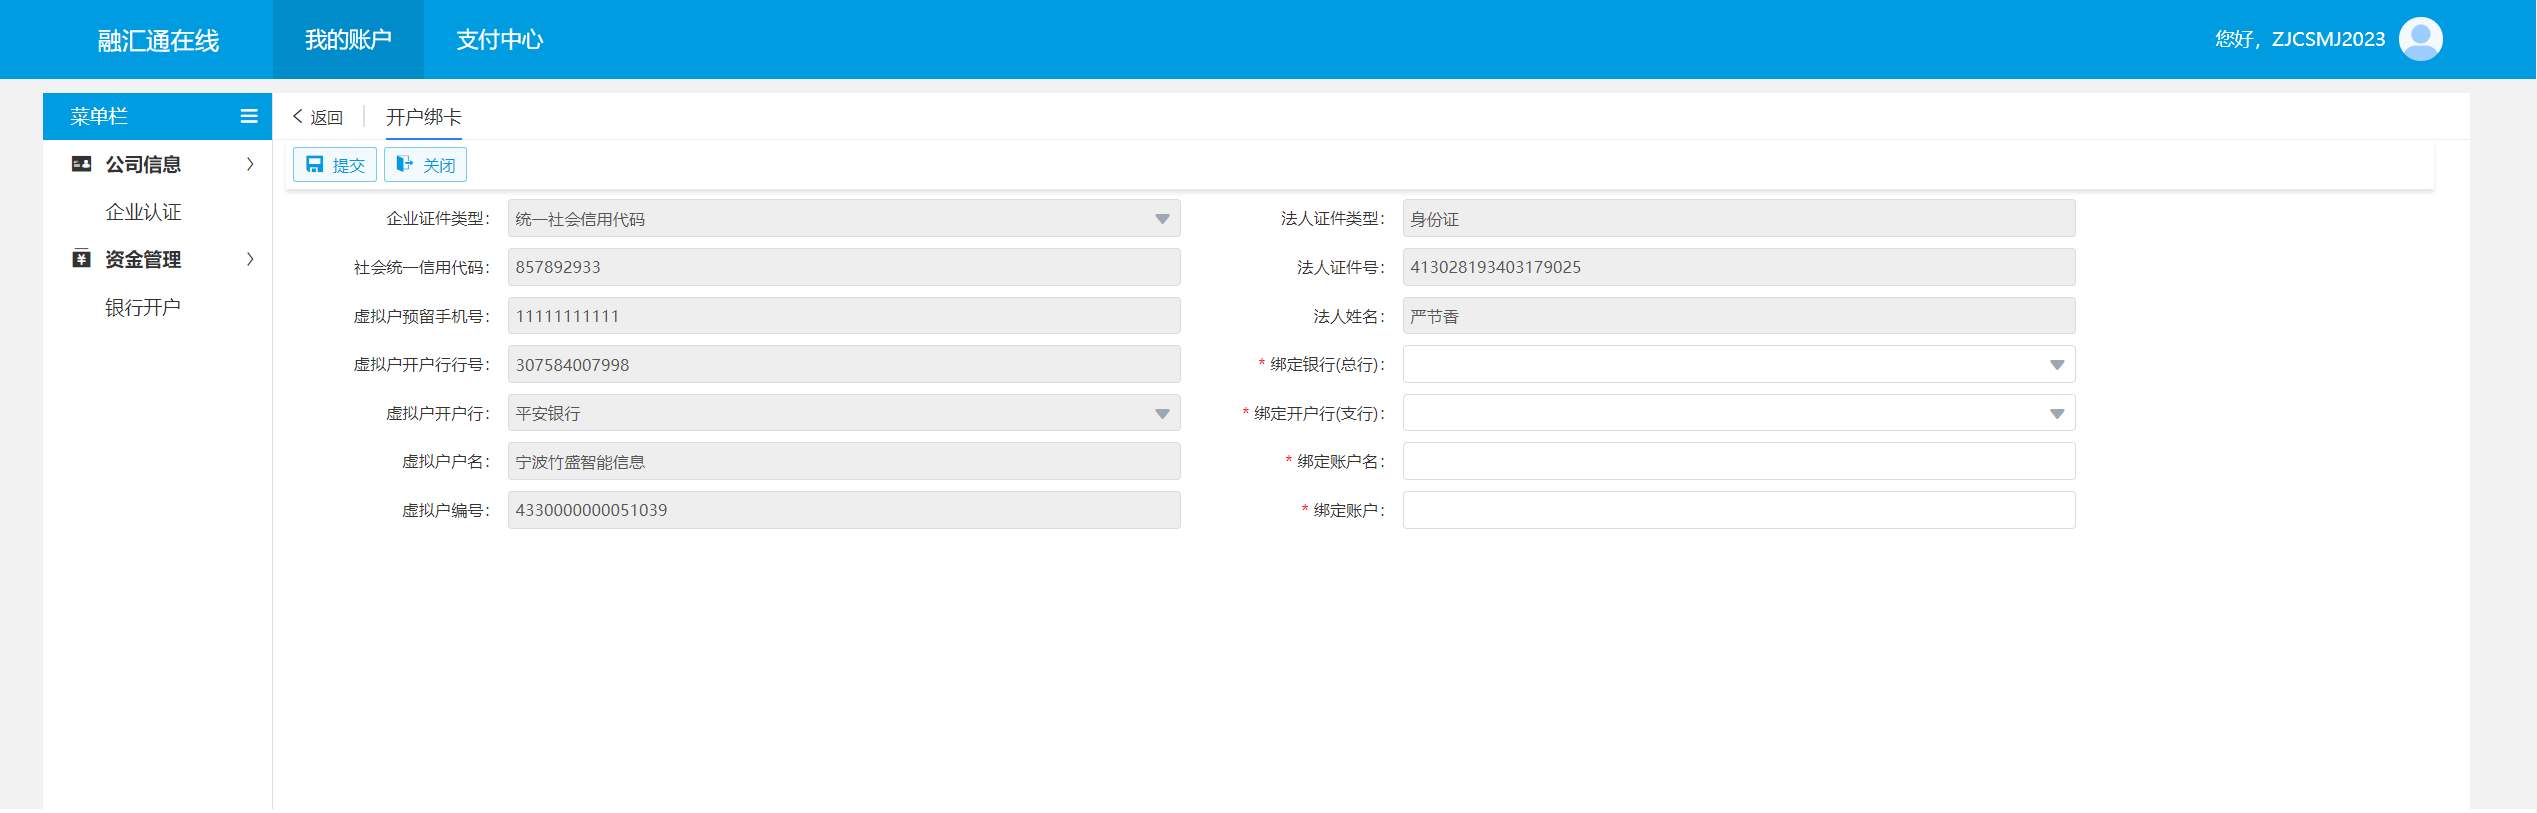
Task: Expand 公司信息 chevron
Action: click(250, 164)
